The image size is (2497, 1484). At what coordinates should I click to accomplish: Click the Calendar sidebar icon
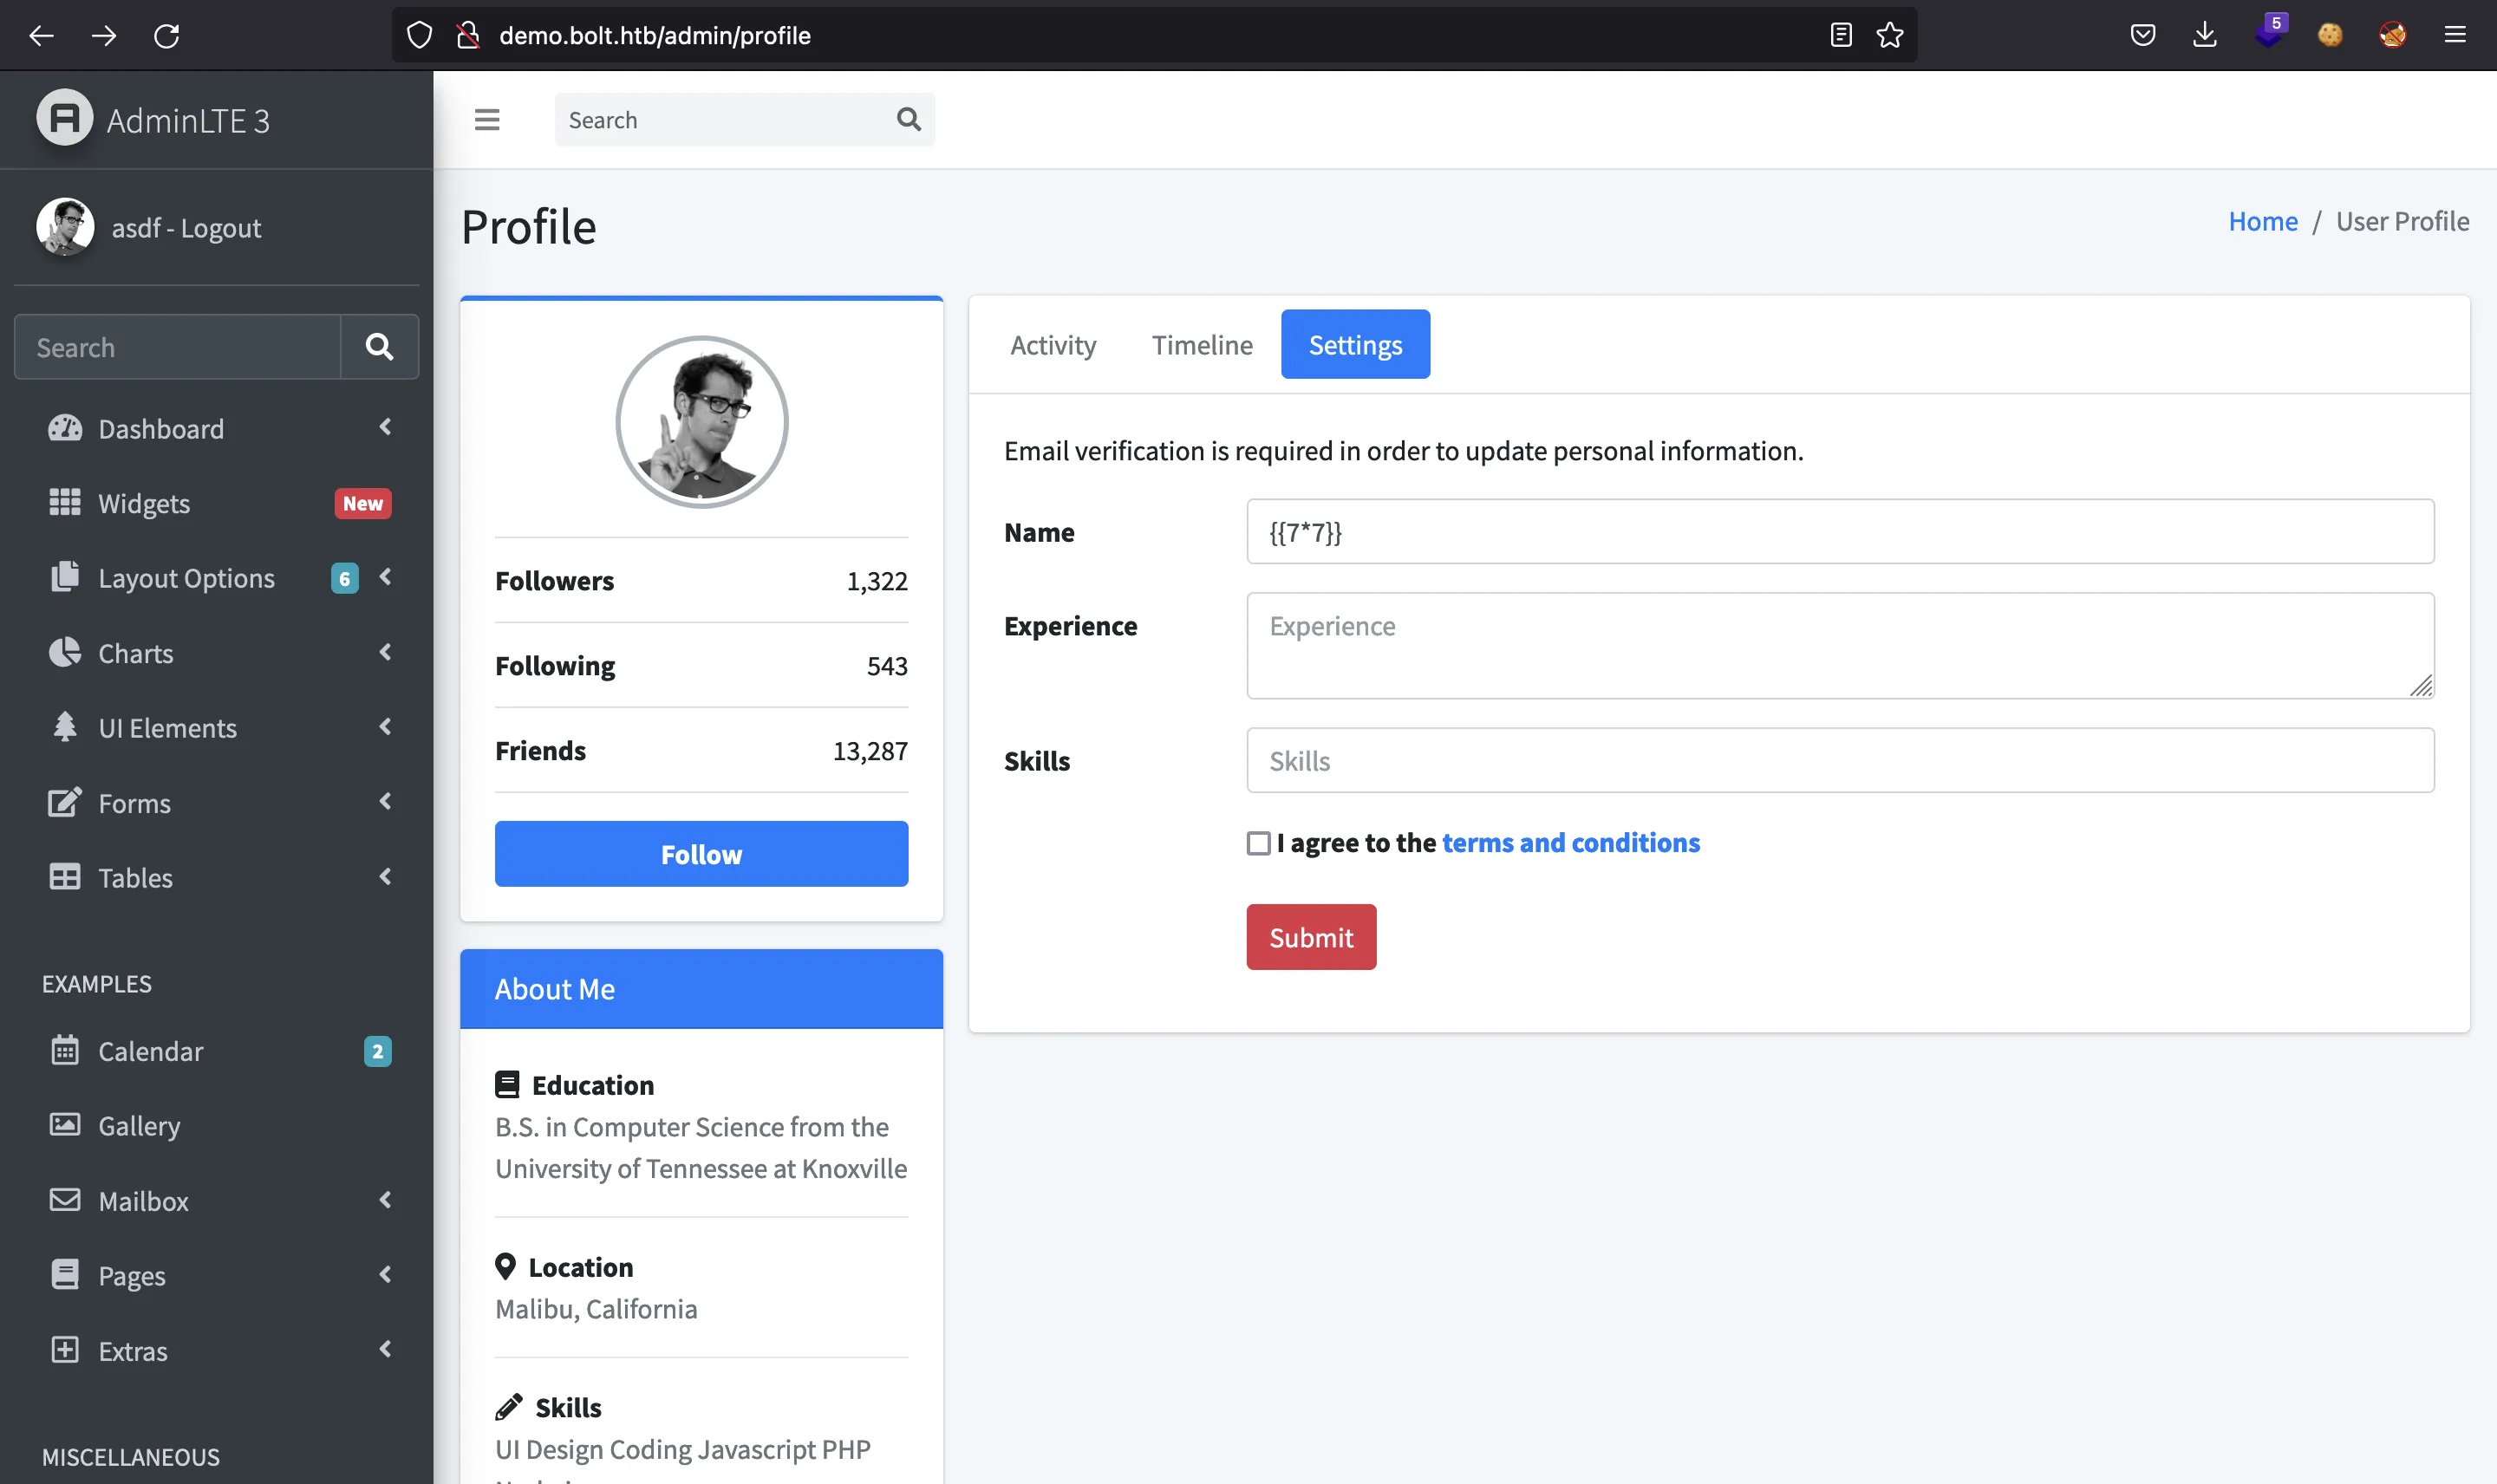[65, 1051]
